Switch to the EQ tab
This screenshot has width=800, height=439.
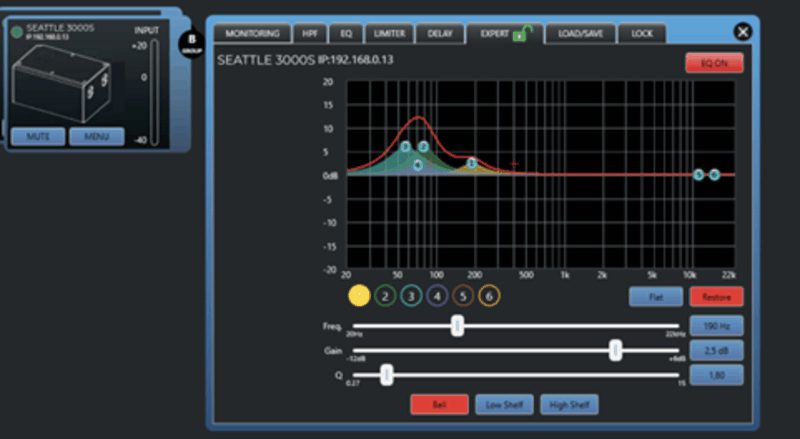(346, 34)
